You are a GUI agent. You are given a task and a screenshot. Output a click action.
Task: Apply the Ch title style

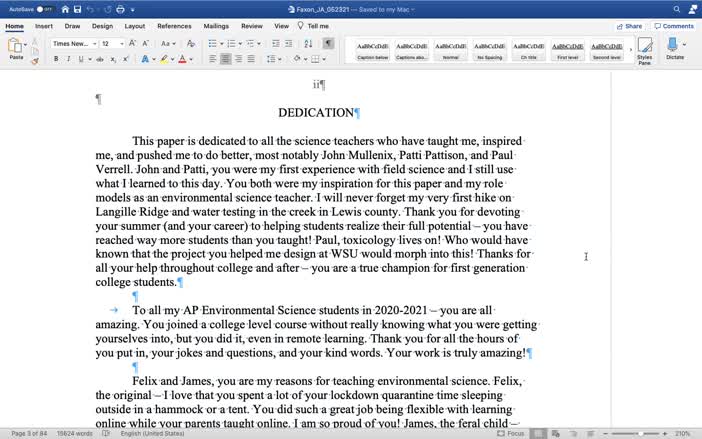click(x=528, y=51)
